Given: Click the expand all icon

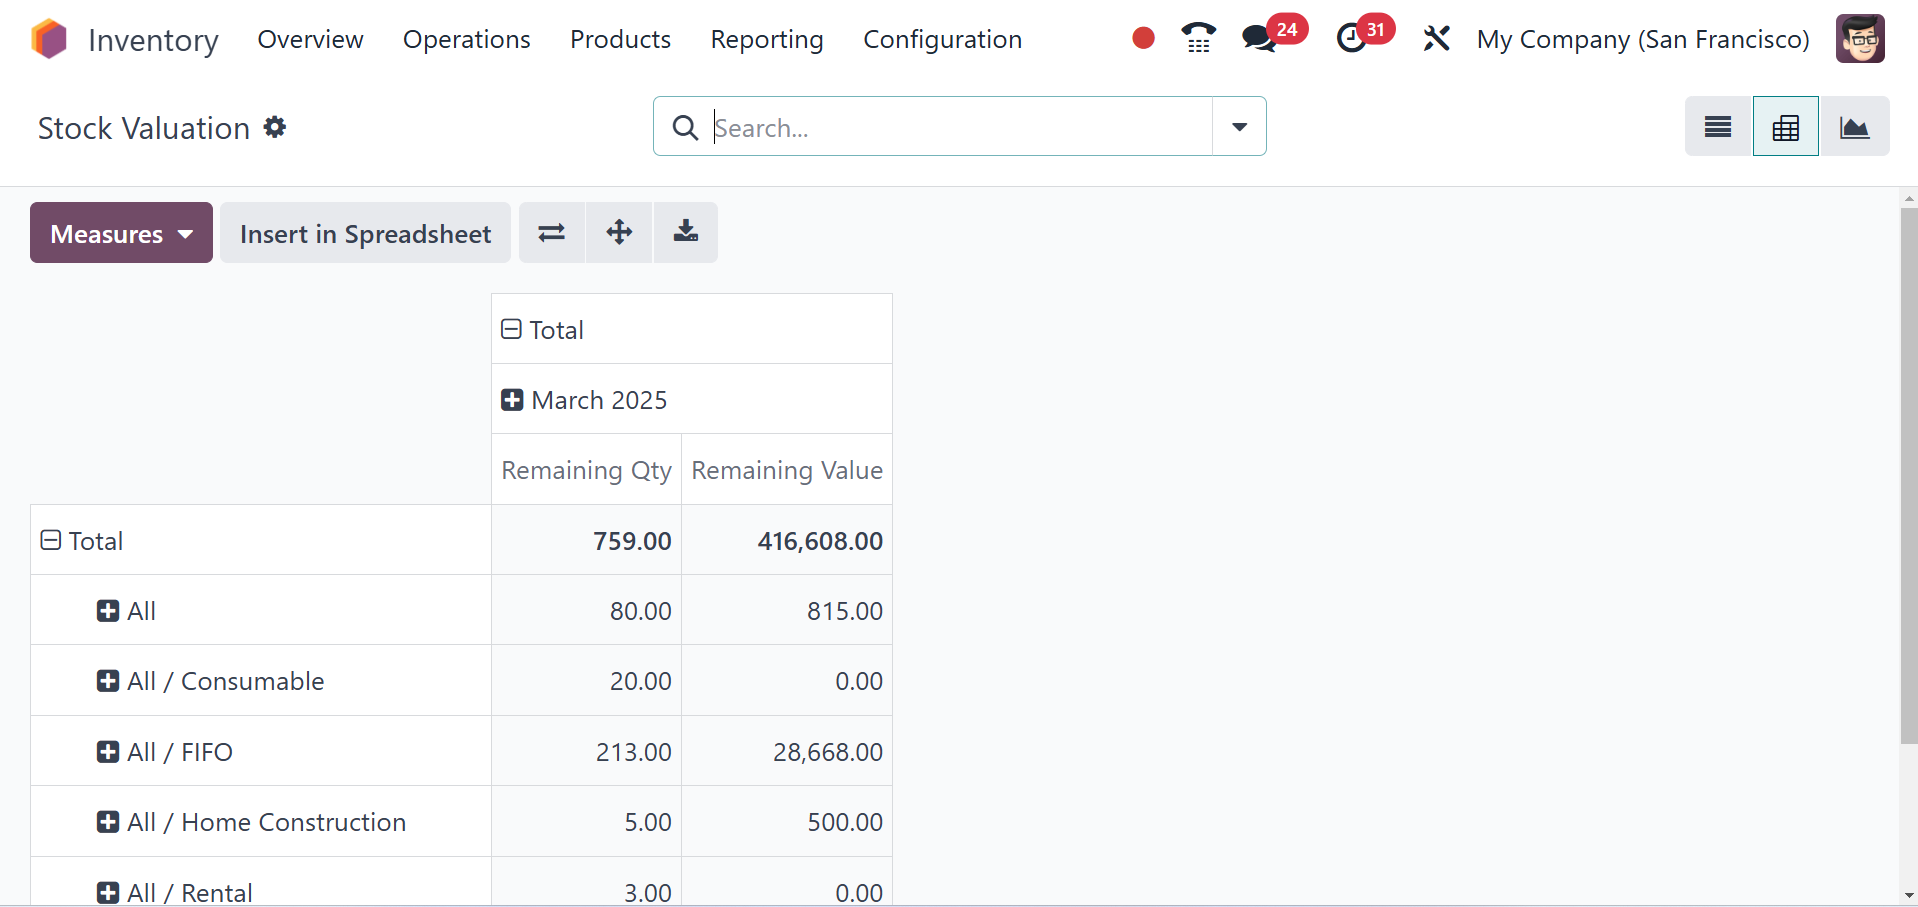Looking at the screenshot, I should (619, 233).
